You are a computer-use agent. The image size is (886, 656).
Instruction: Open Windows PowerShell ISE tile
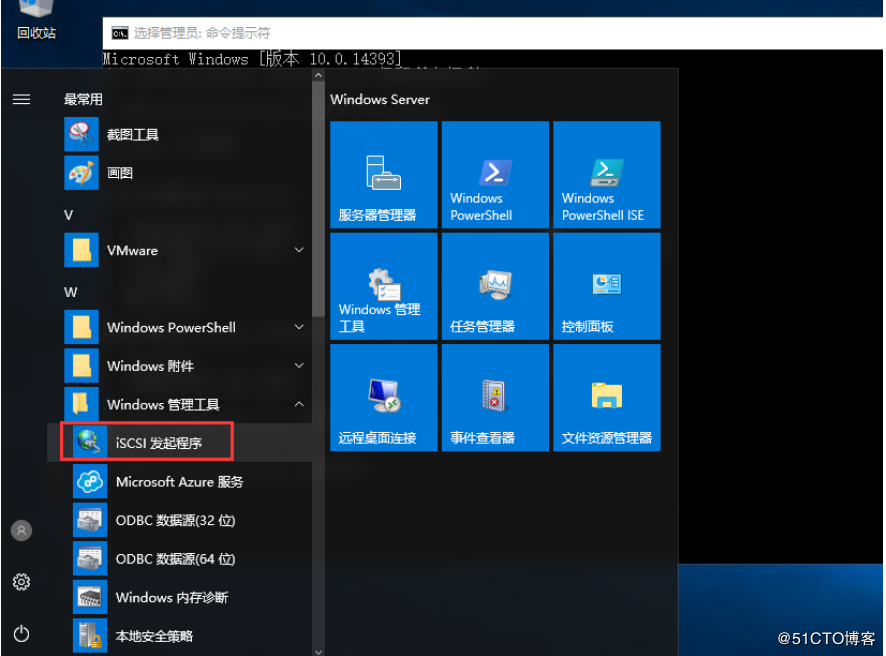tap(605, 175)
